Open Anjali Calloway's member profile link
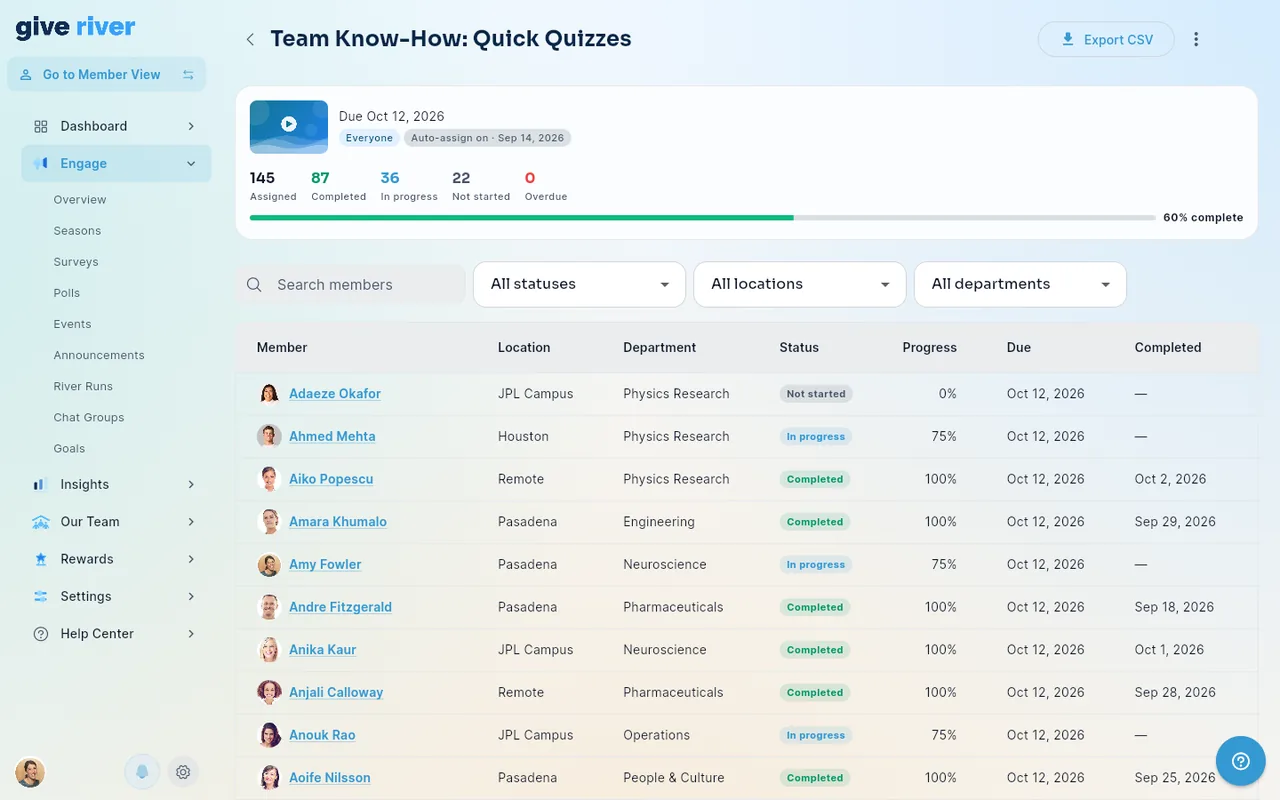The width and height of the screenshot is (1280, 800). point(336,692)
